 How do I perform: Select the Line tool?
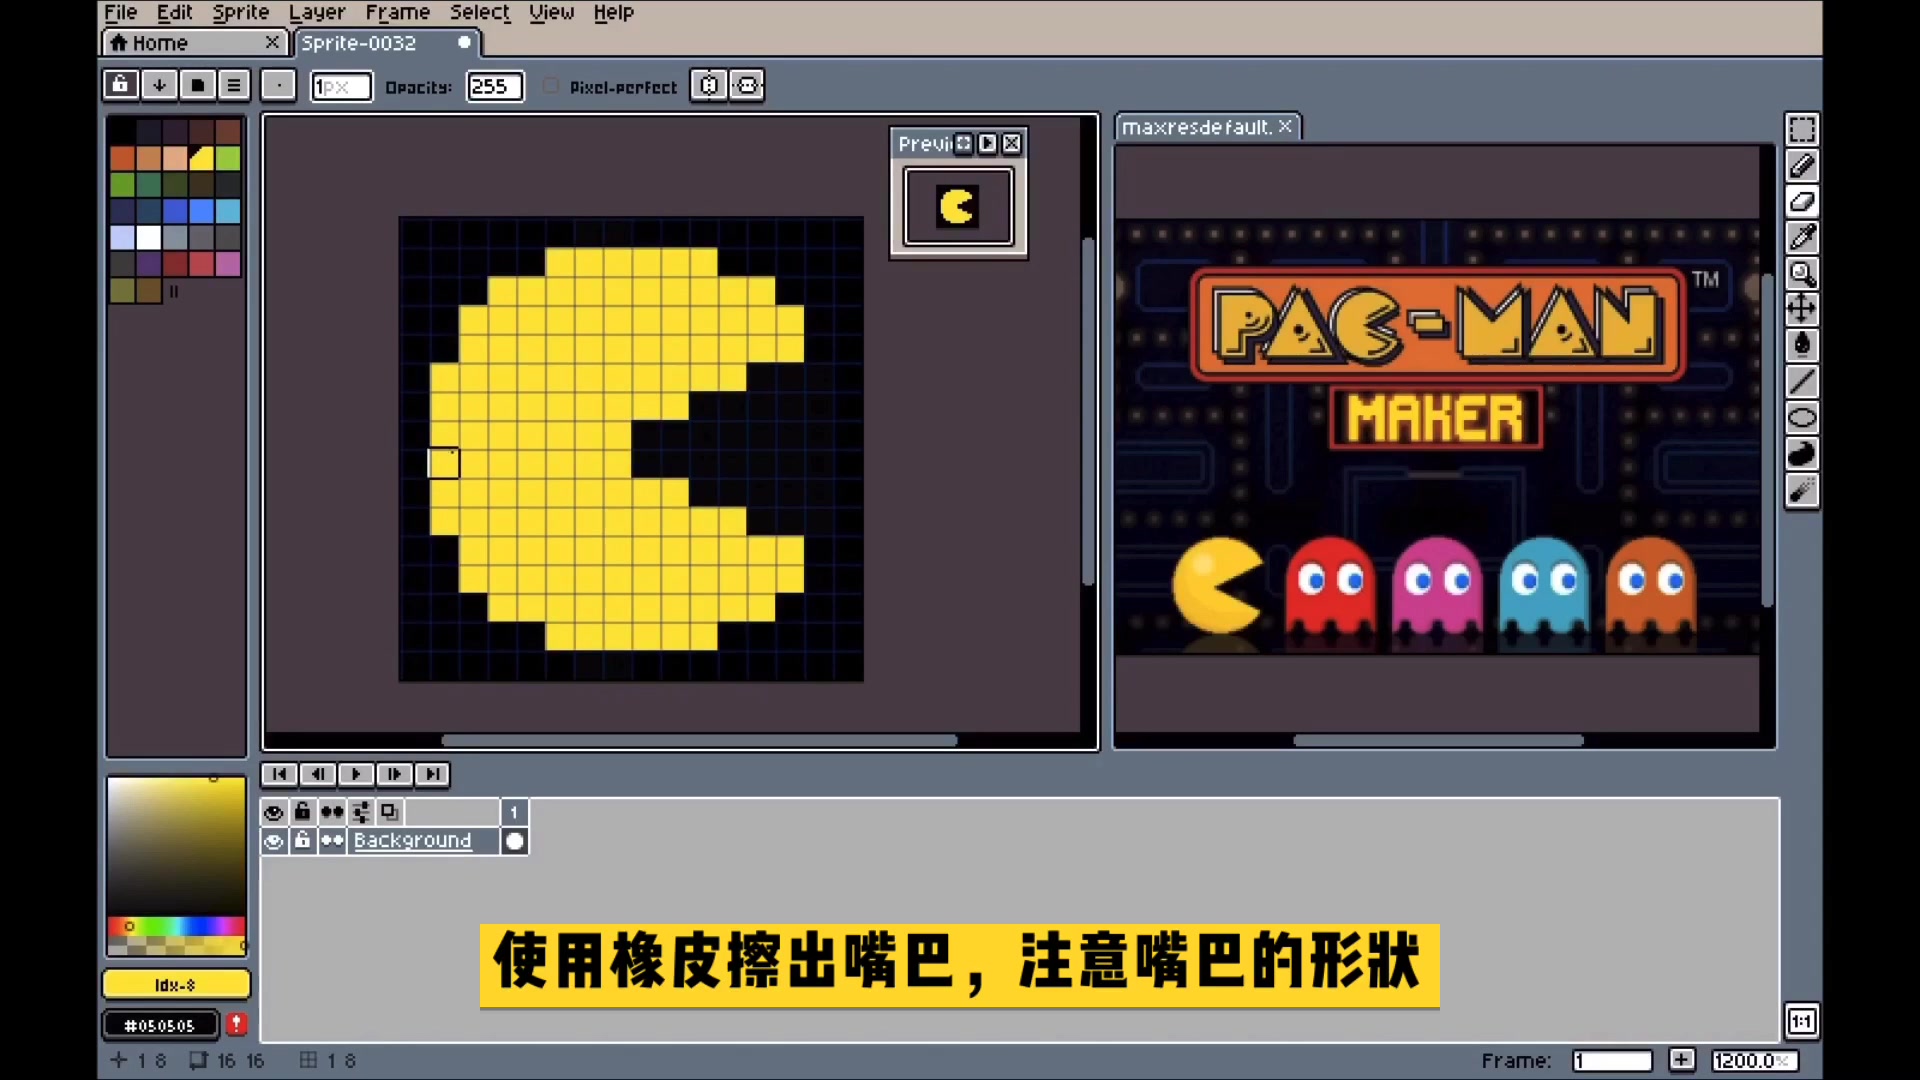(1802, 381)
